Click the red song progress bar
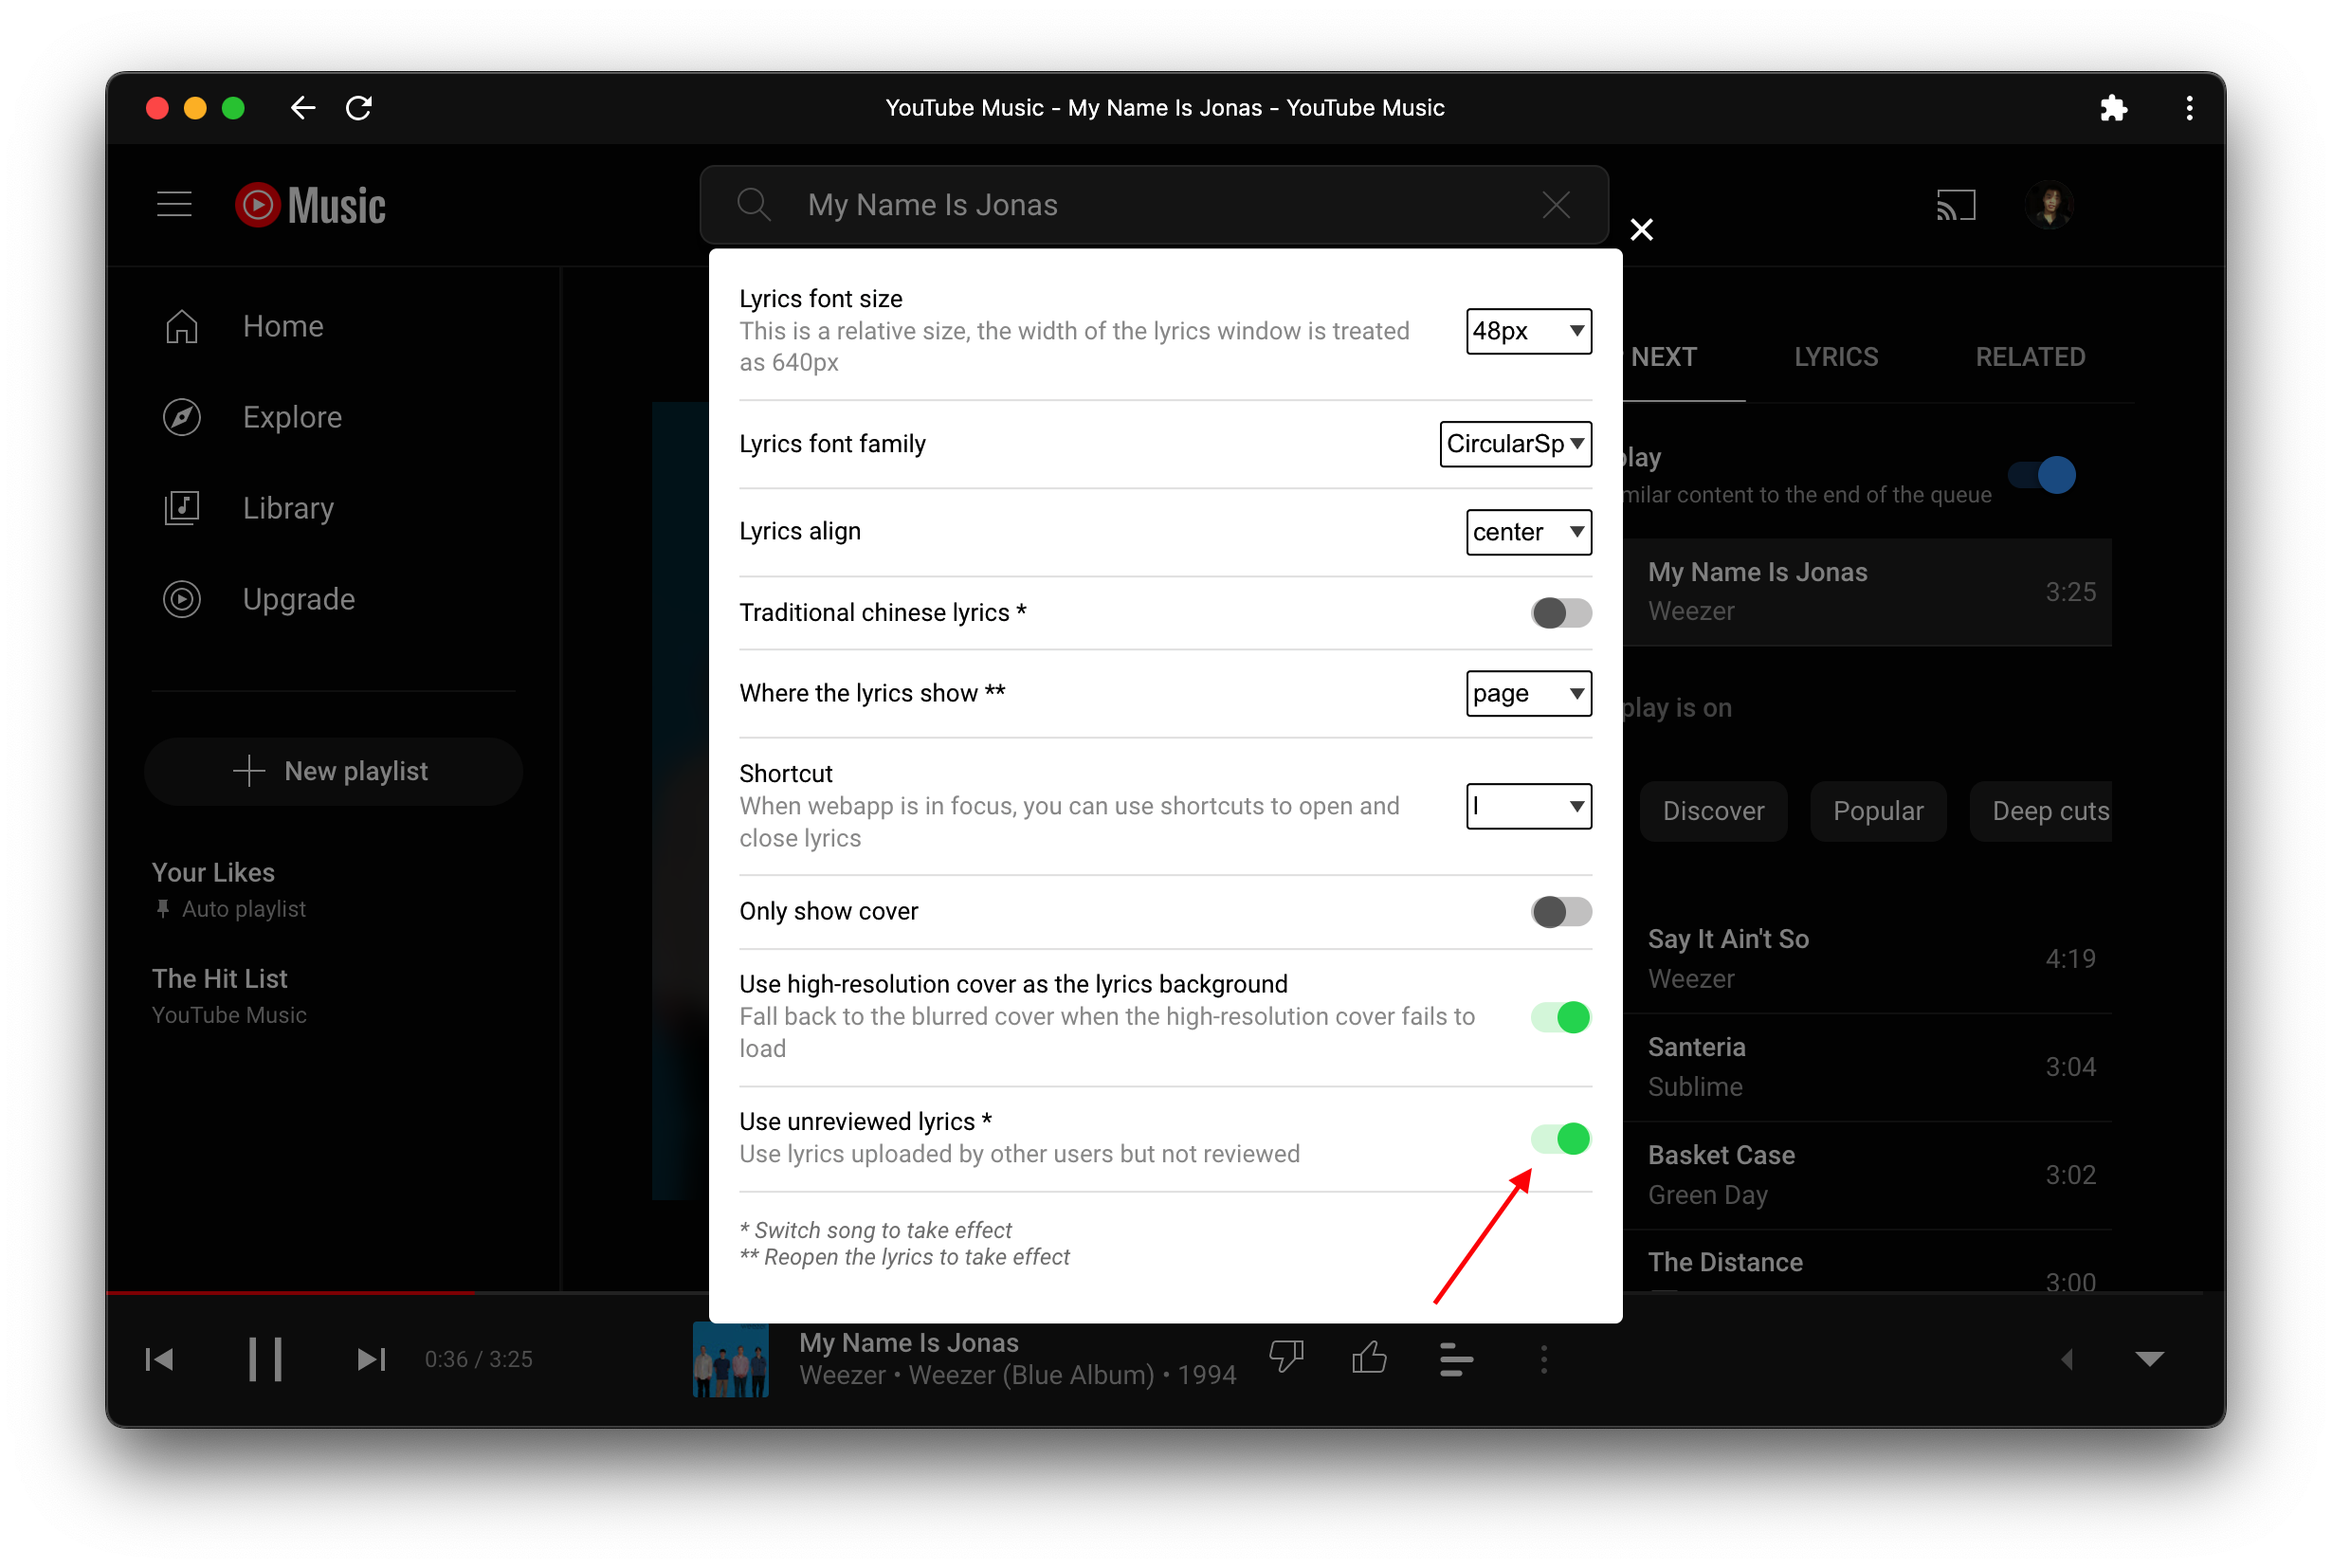This screenshot has height=1568, width=2332. point(290,1292)
